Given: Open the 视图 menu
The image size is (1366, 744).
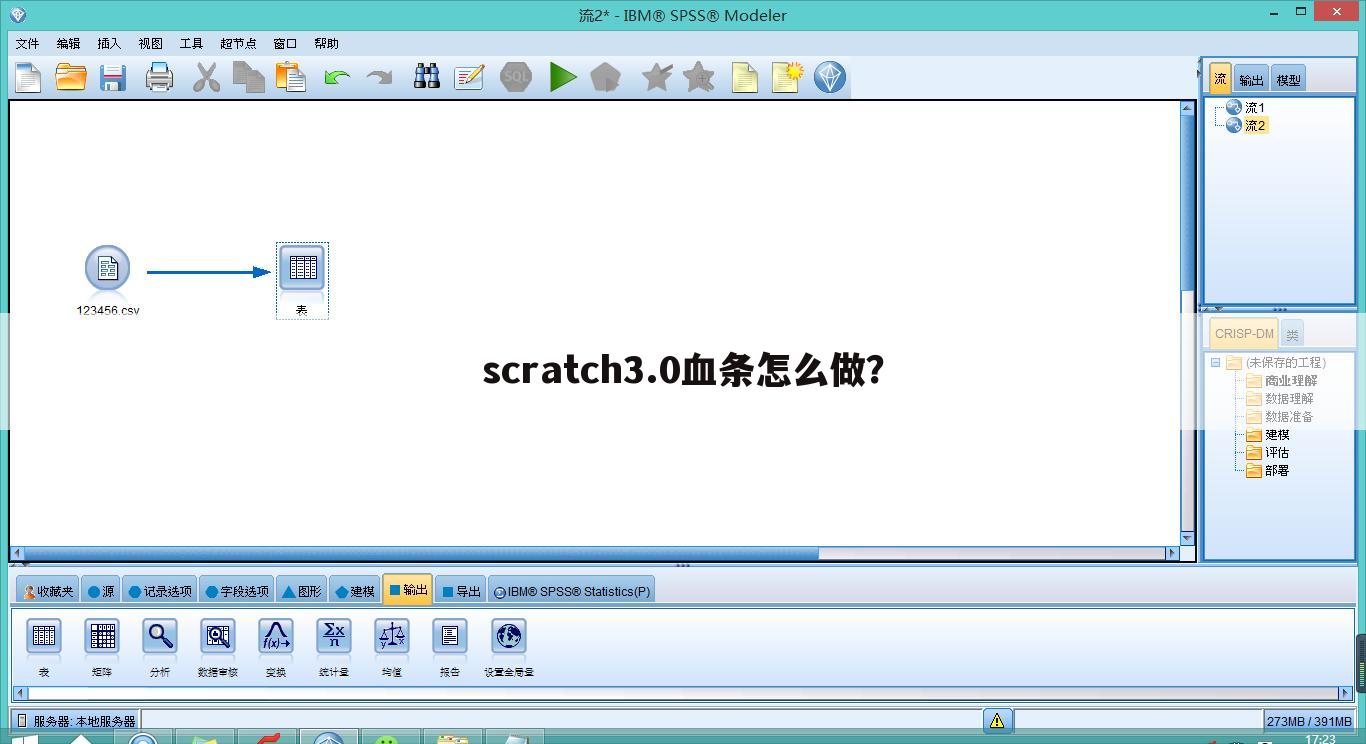Looking at the screenshot, I should [150, 43].
